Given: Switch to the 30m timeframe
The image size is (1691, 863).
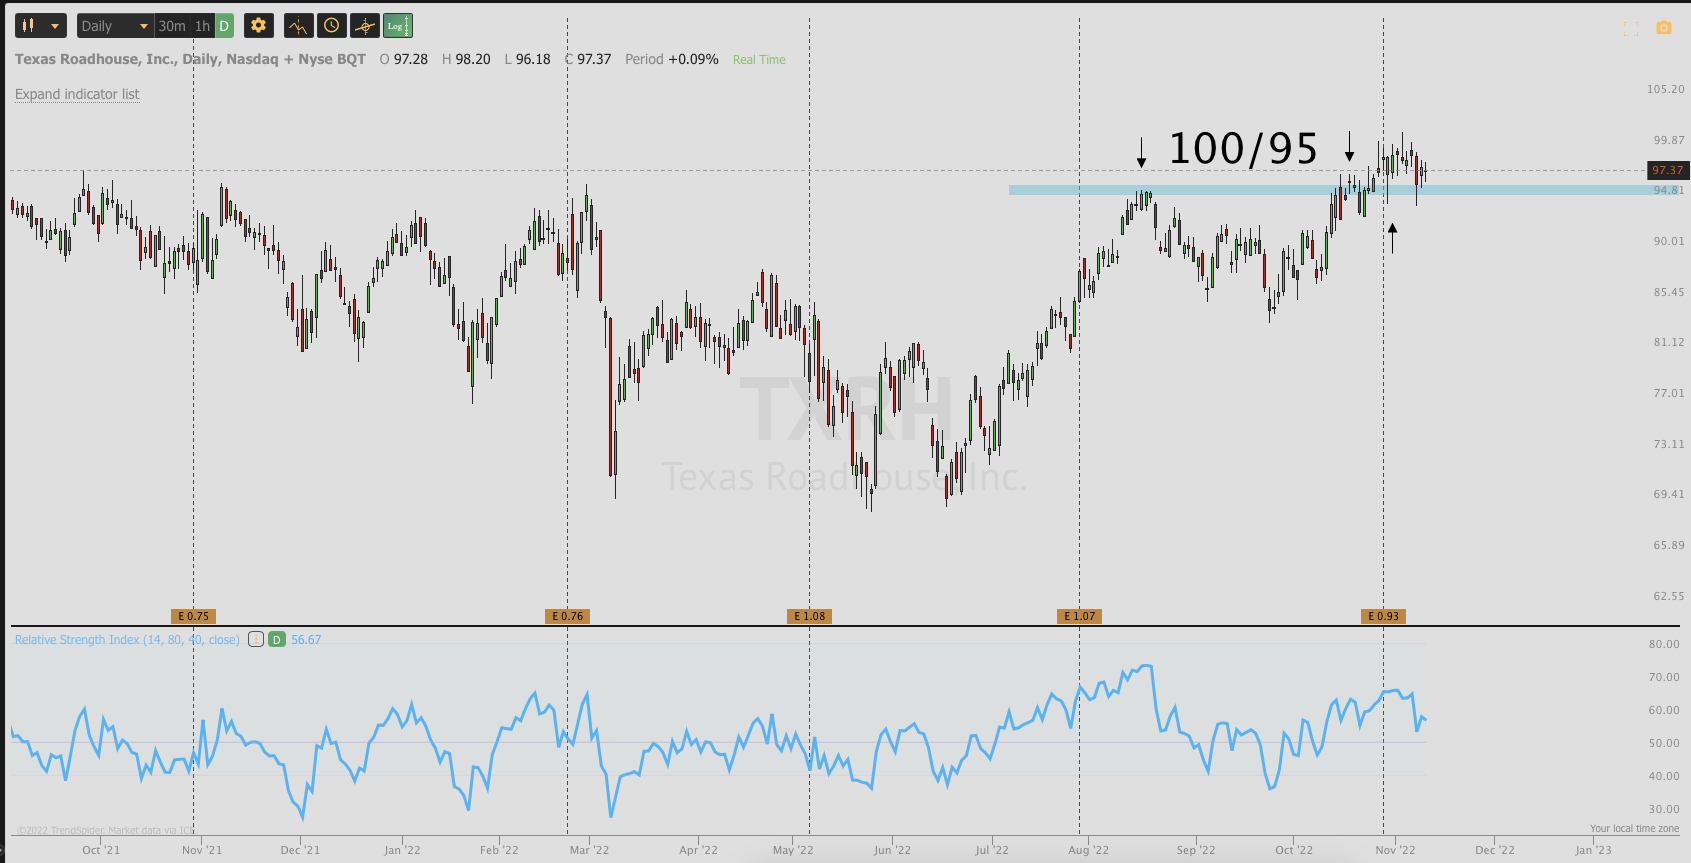Looking at the screenshot, I should (x=172, y=26).
